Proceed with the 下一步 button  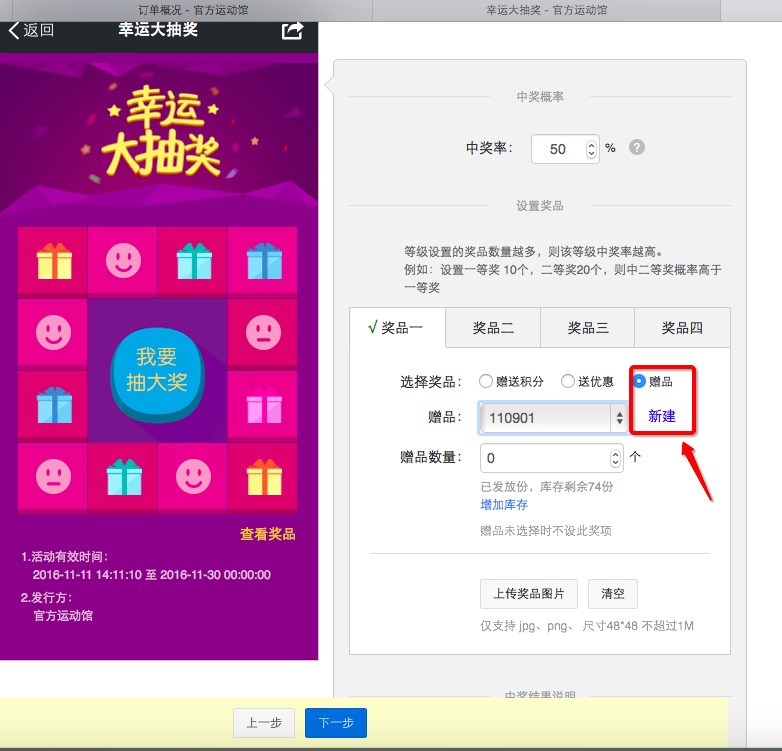point(336,723)
